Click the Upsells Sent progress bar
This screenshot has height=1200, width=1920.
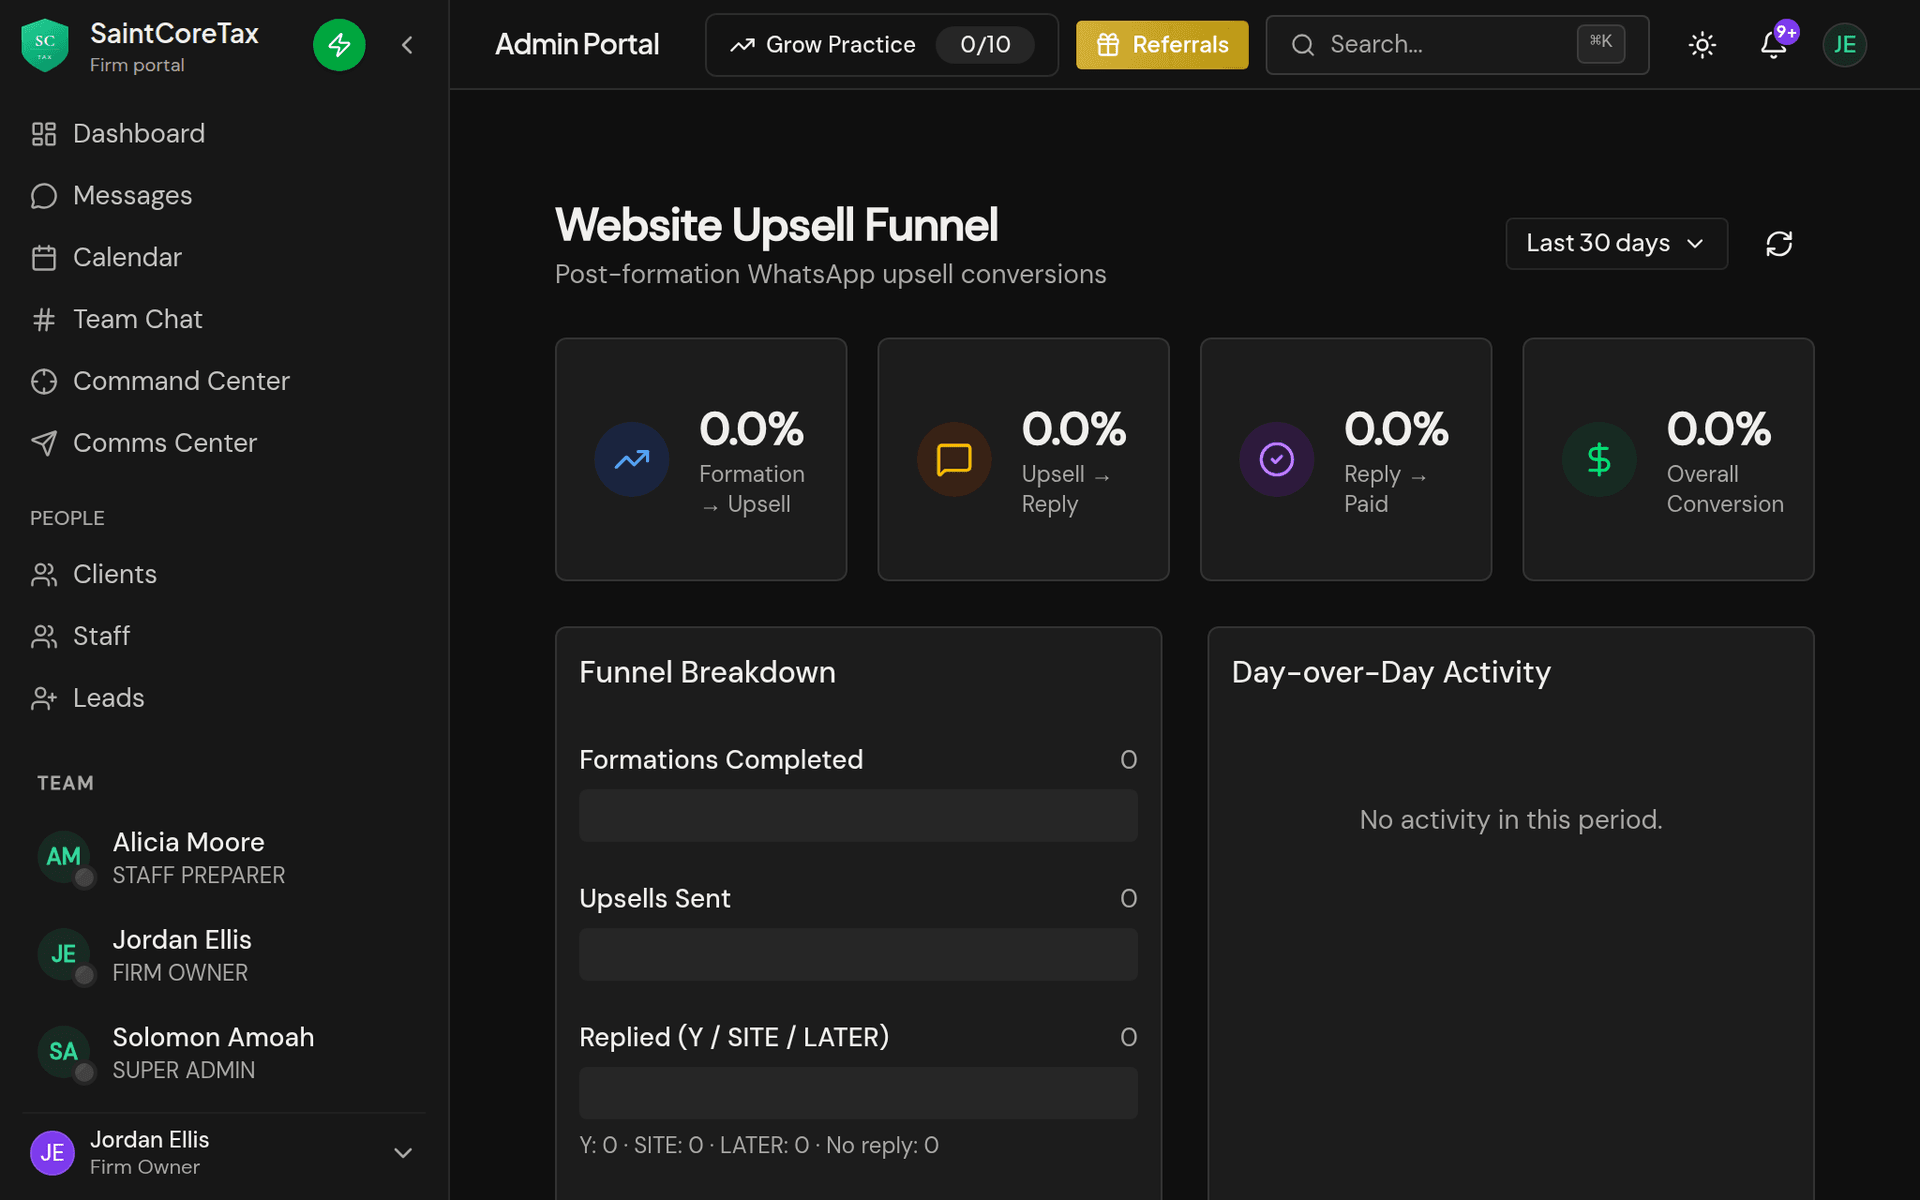(x=858, y=954)
